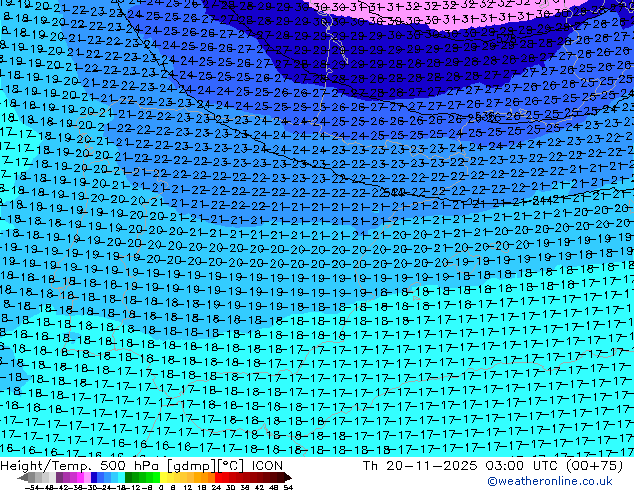Click the "Height/Temp. 500 hPa" map title

pyautogui.click(x=81, y=466)
